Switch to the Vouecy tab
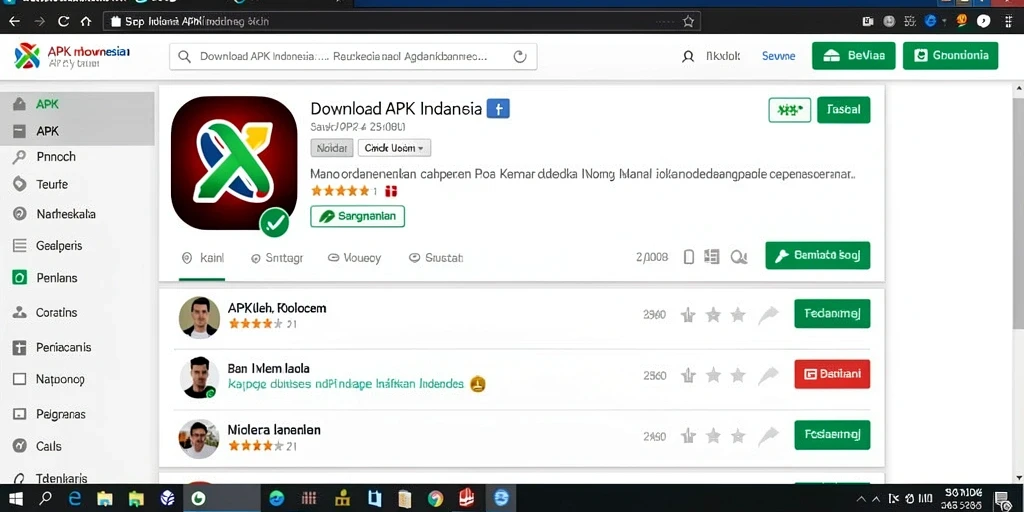This screenshot has height=512, width=1024. [355, 258]
